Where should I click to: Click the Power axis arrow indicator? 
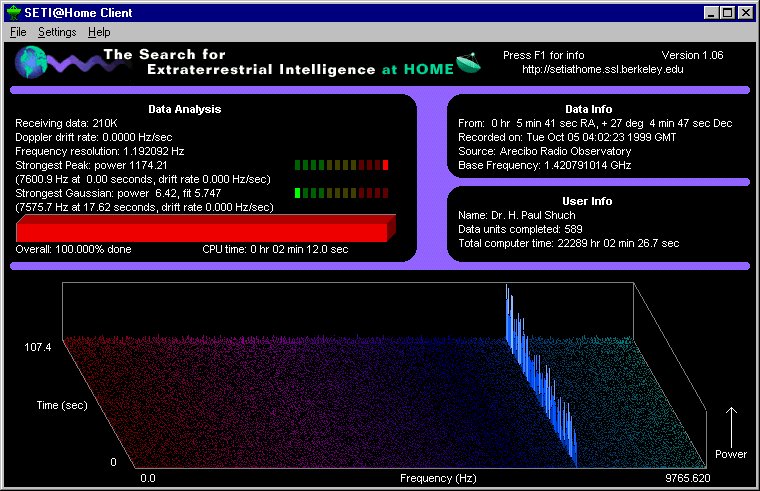(x=731, y=427)
